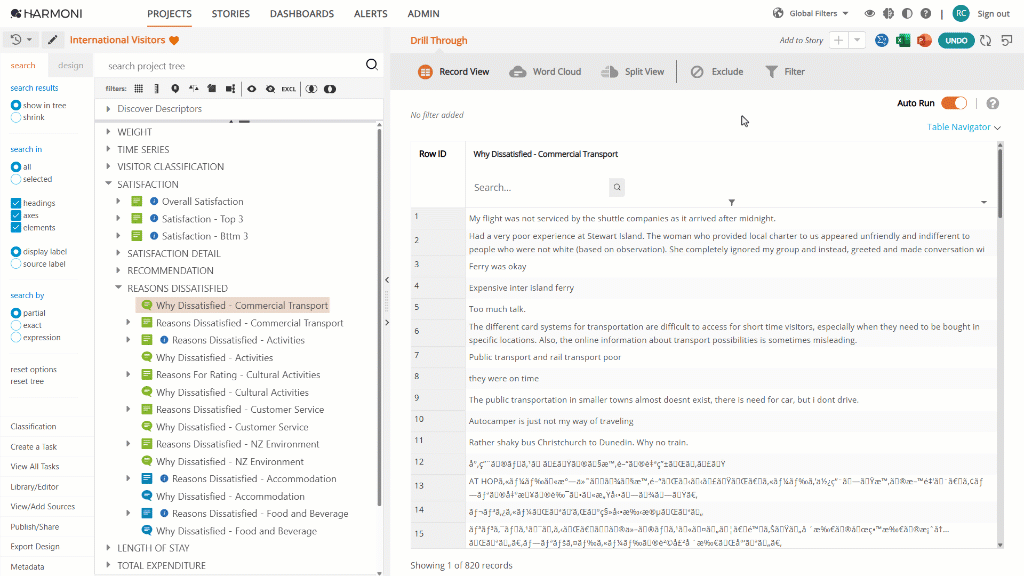Click the crossed-out eye filter icon
Viewport: 1024px width, 576px height.
point(270,89)
